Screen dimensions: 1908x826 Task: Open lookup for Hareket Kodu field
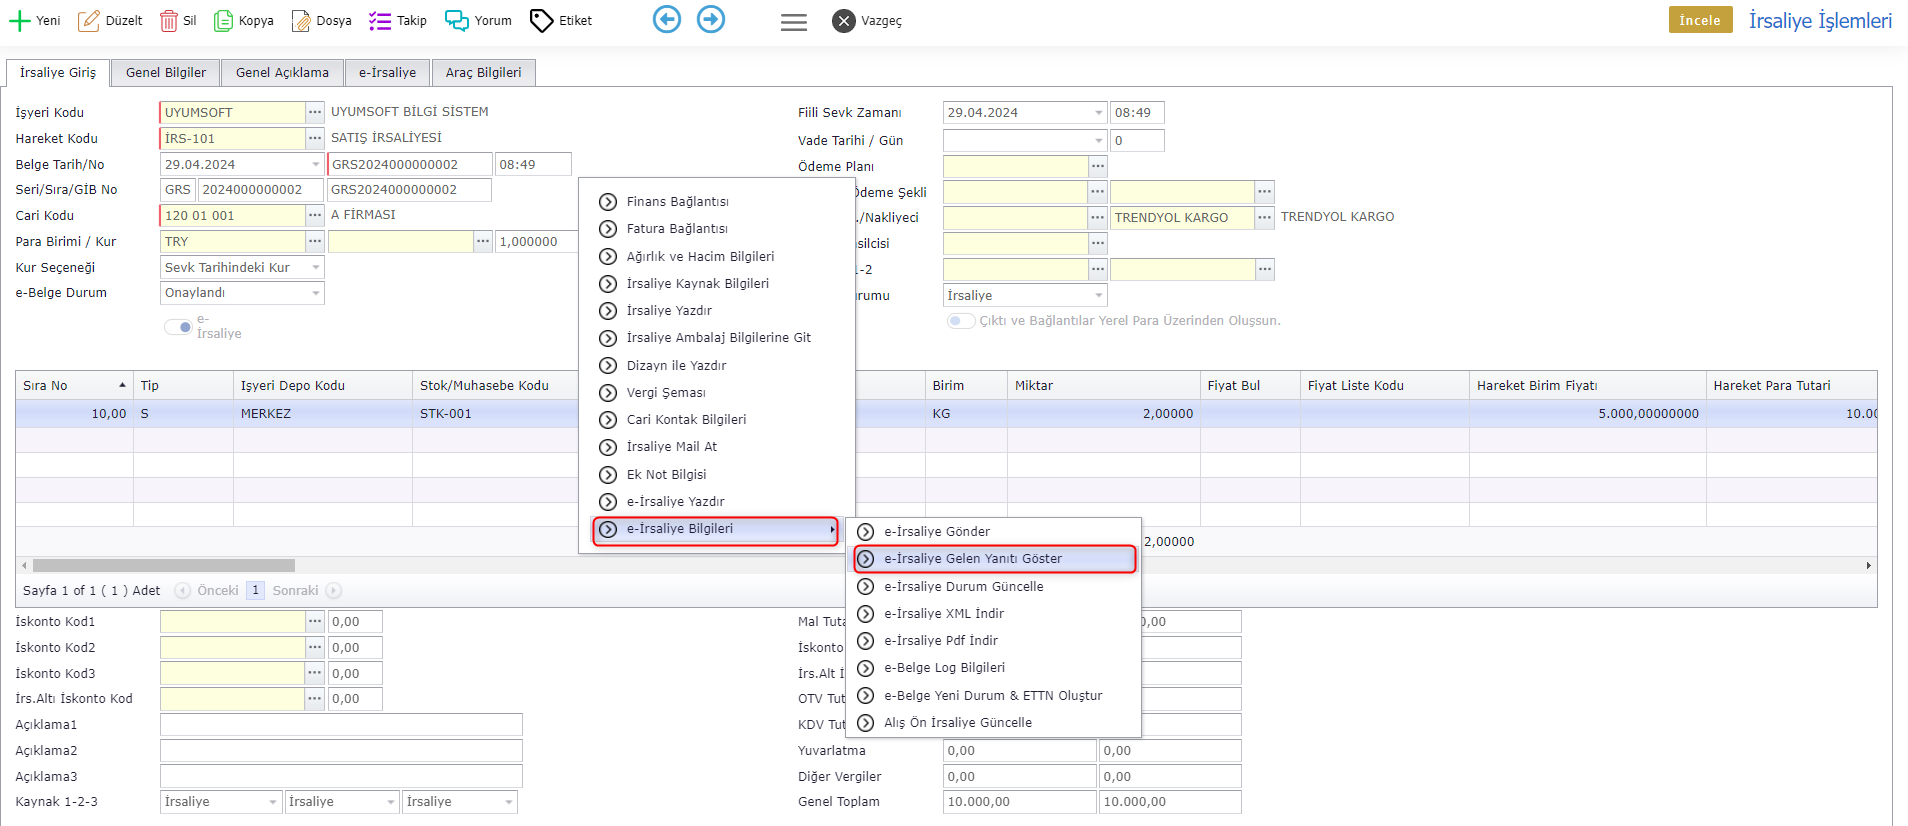[315, 138]
